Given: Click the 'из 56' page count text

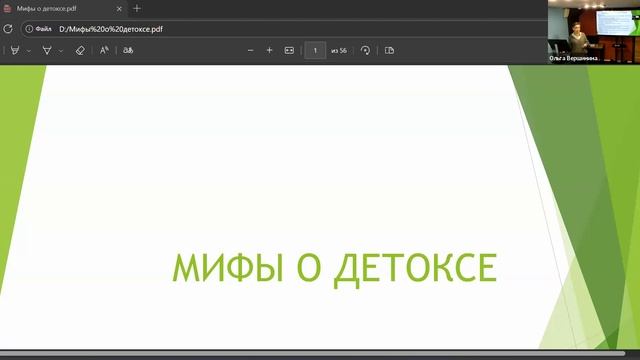Looking at the screenshot, I should pyautogui.click(x=339, y=51).
